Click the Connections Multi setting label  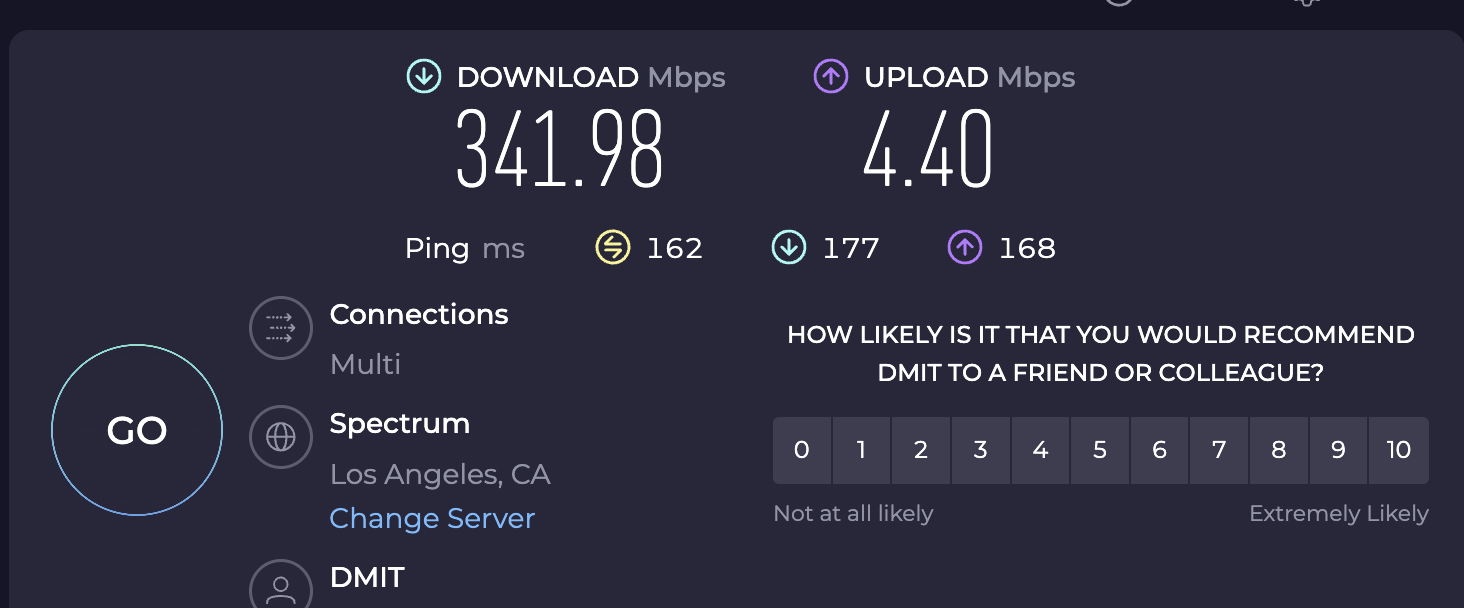tap(366, 364)
